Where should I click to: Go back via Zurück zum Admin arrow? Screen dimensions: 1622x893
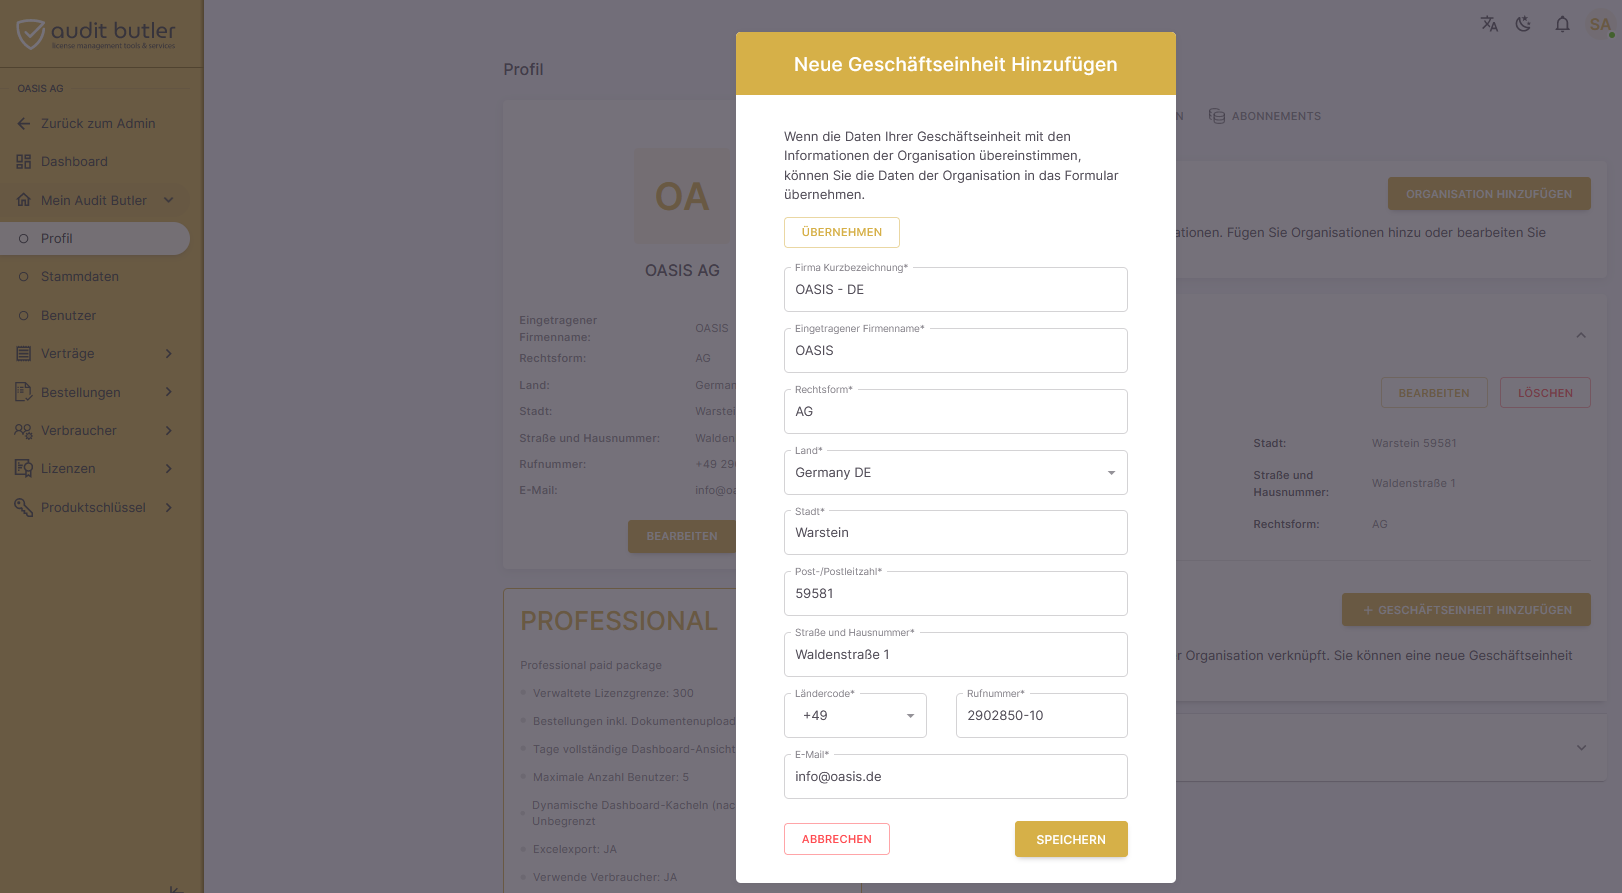pyautogui.click(x=24, y=124)
